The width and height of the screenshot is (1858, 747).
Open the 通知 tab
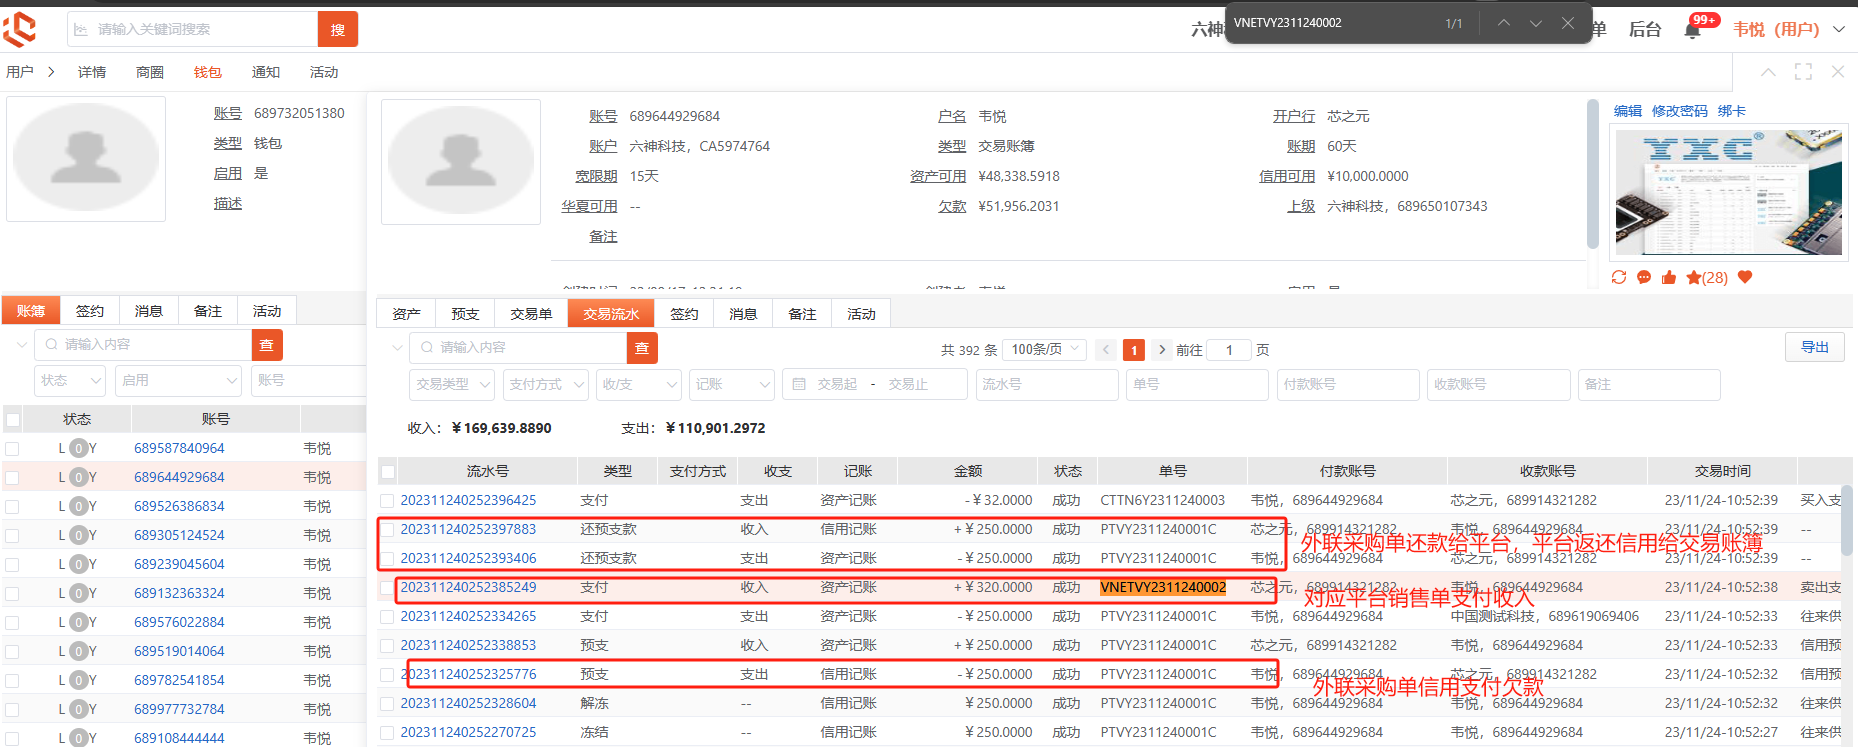[266, 72]
